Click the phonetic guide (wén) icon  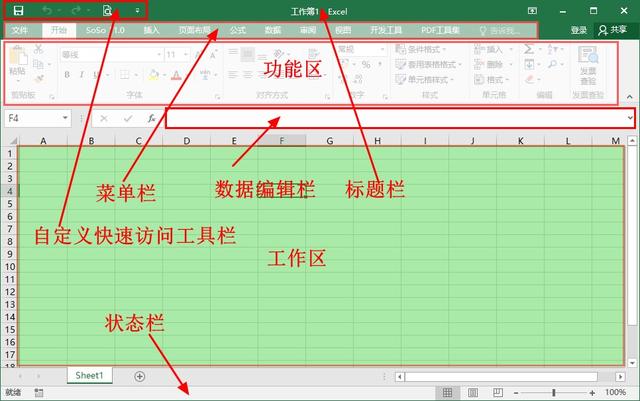[205, 75]
